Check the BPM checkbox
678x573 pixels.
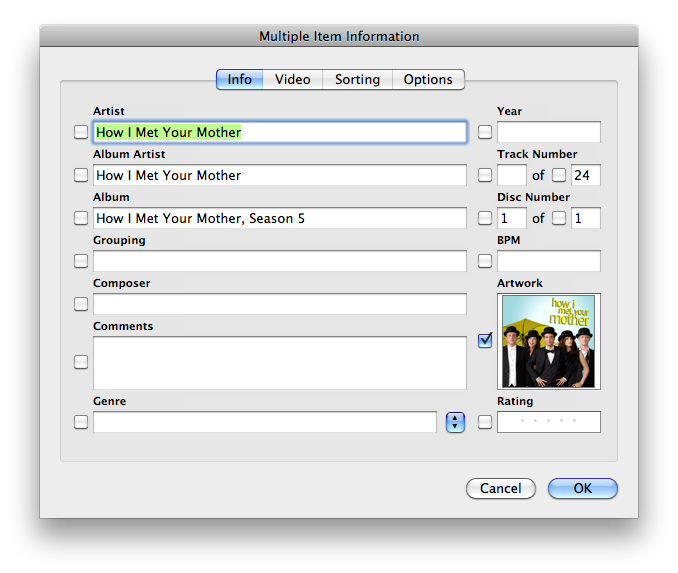click(485, 261)
